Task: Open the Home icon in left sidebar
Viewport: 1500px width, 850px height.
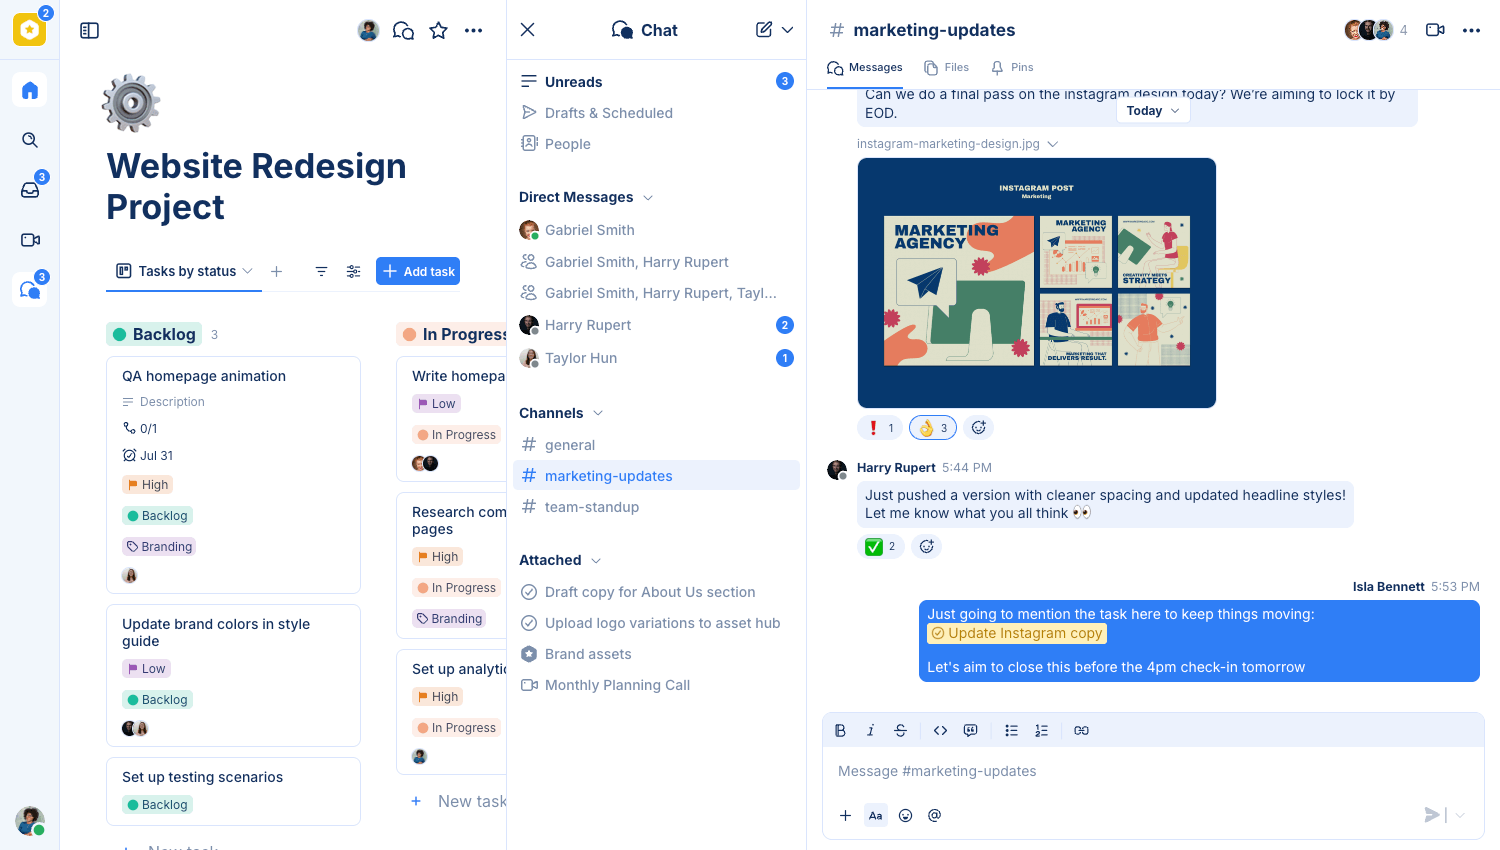Action: [30, 90]
